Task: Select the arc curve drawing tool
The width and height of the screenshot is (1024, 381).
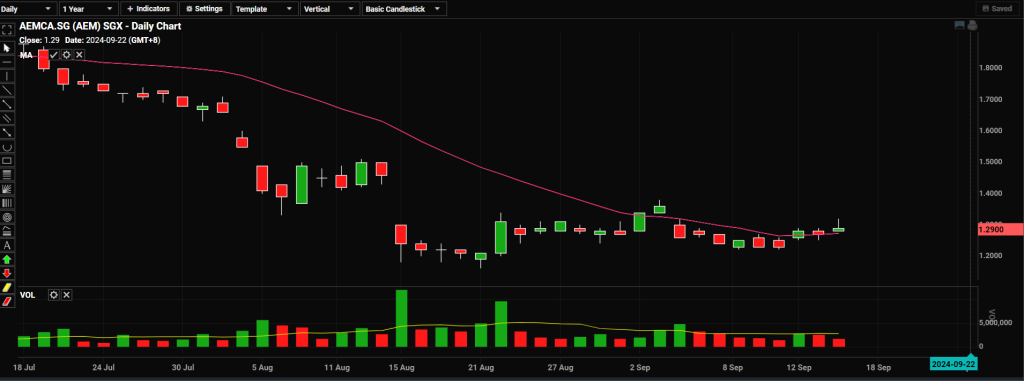Action: [7, 146]
